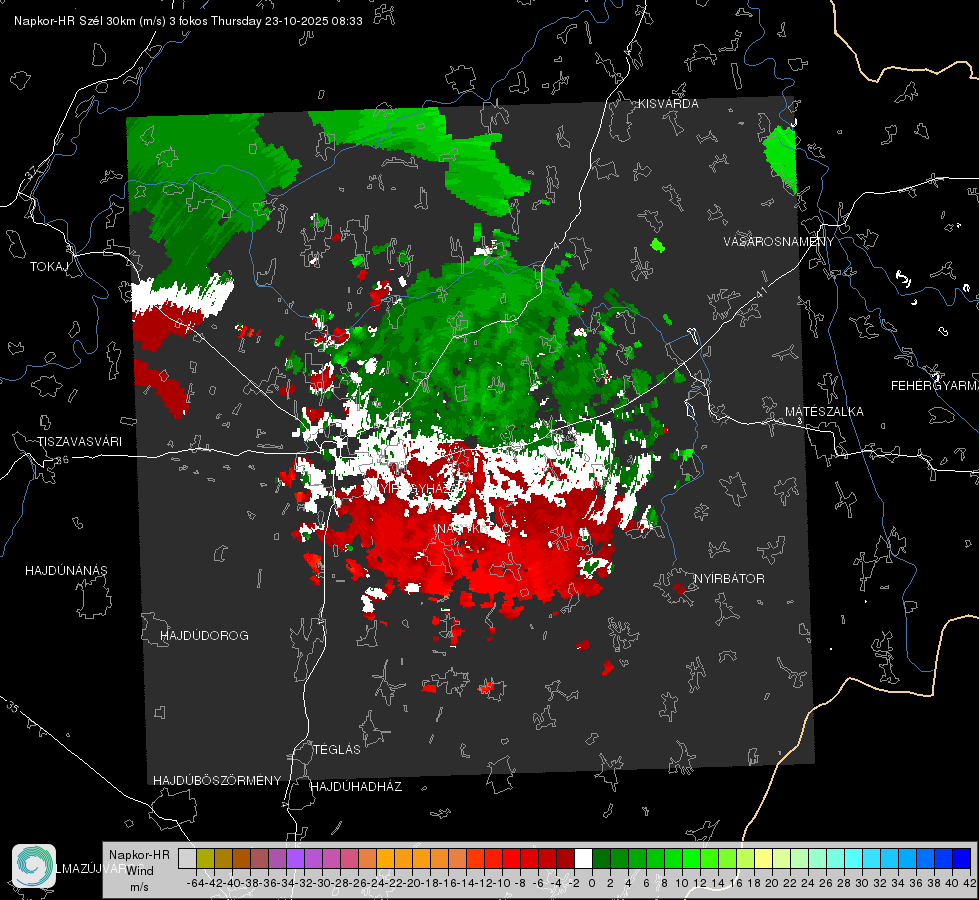Click the KISVÁRDA city label

(668, 104)
